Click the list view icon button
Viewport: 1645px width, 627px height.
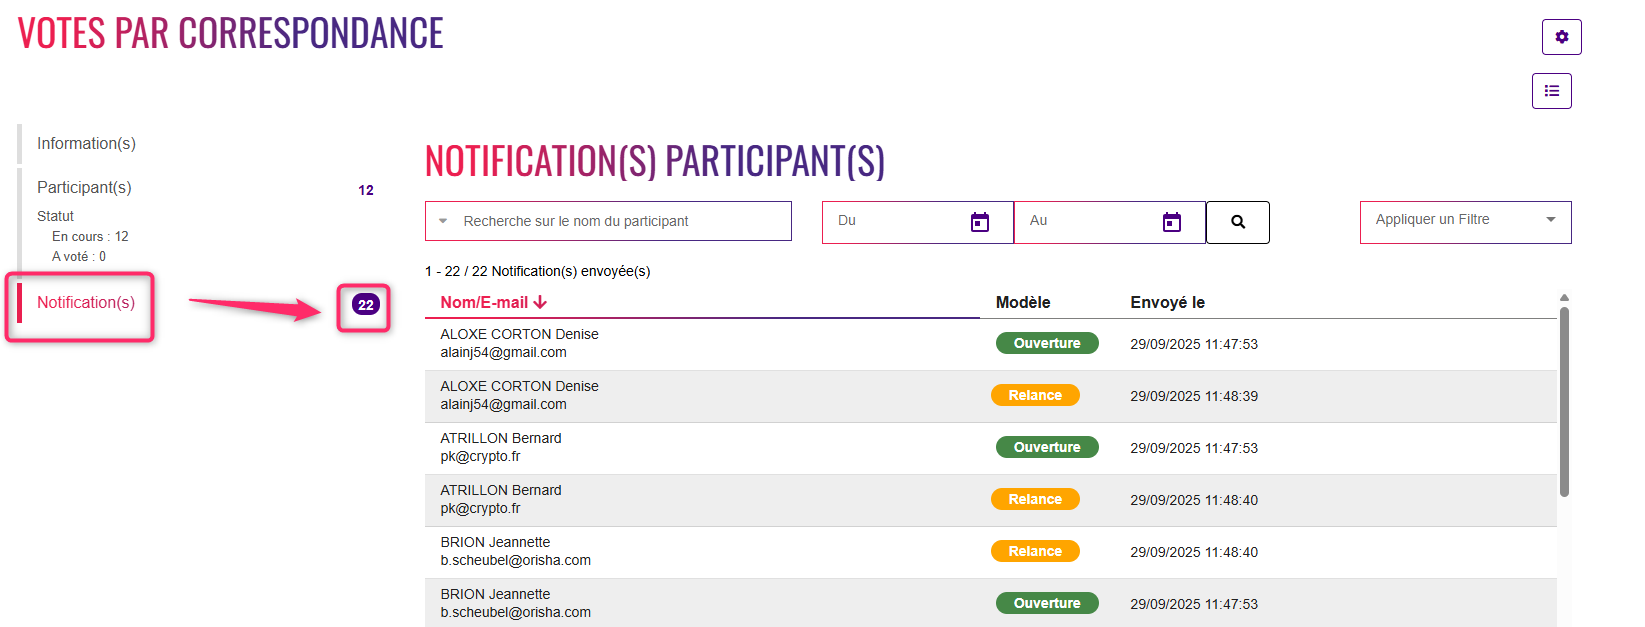click(x=1551, y=91)
